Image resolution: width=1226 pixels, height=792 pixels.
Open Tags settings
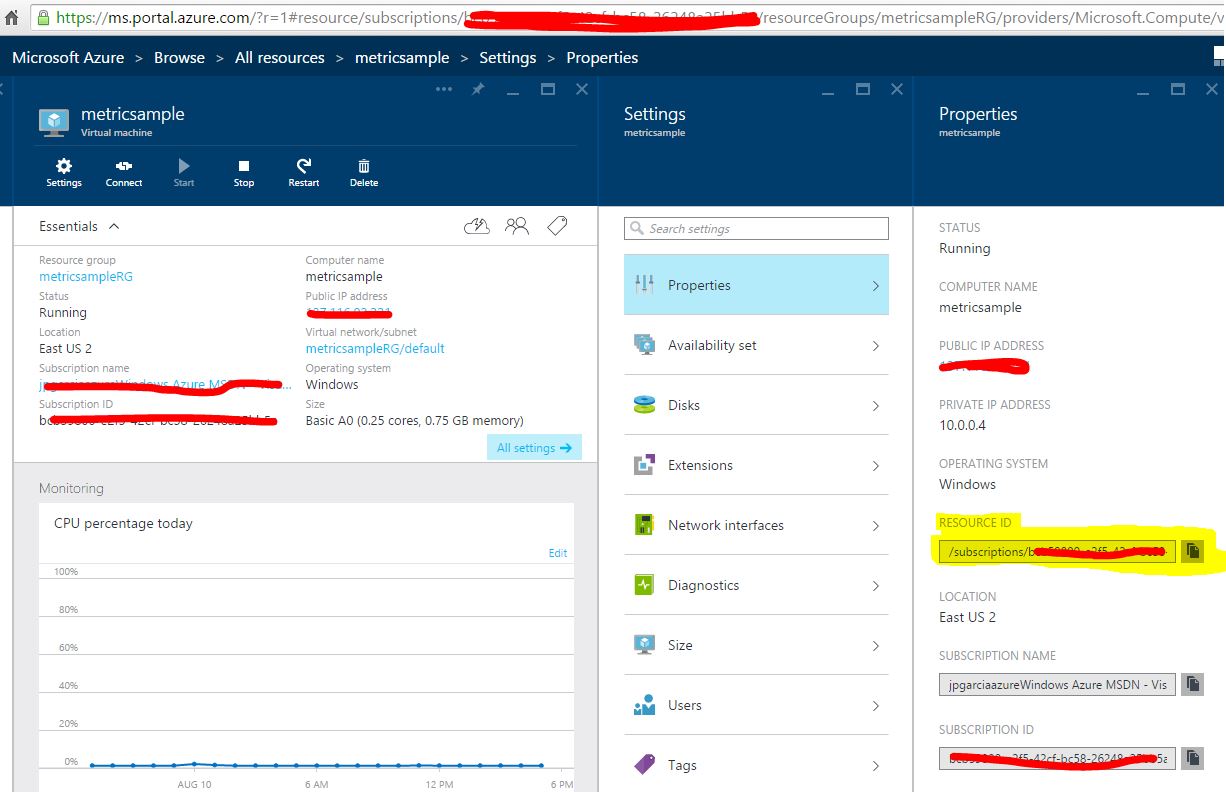pos(756,765)
